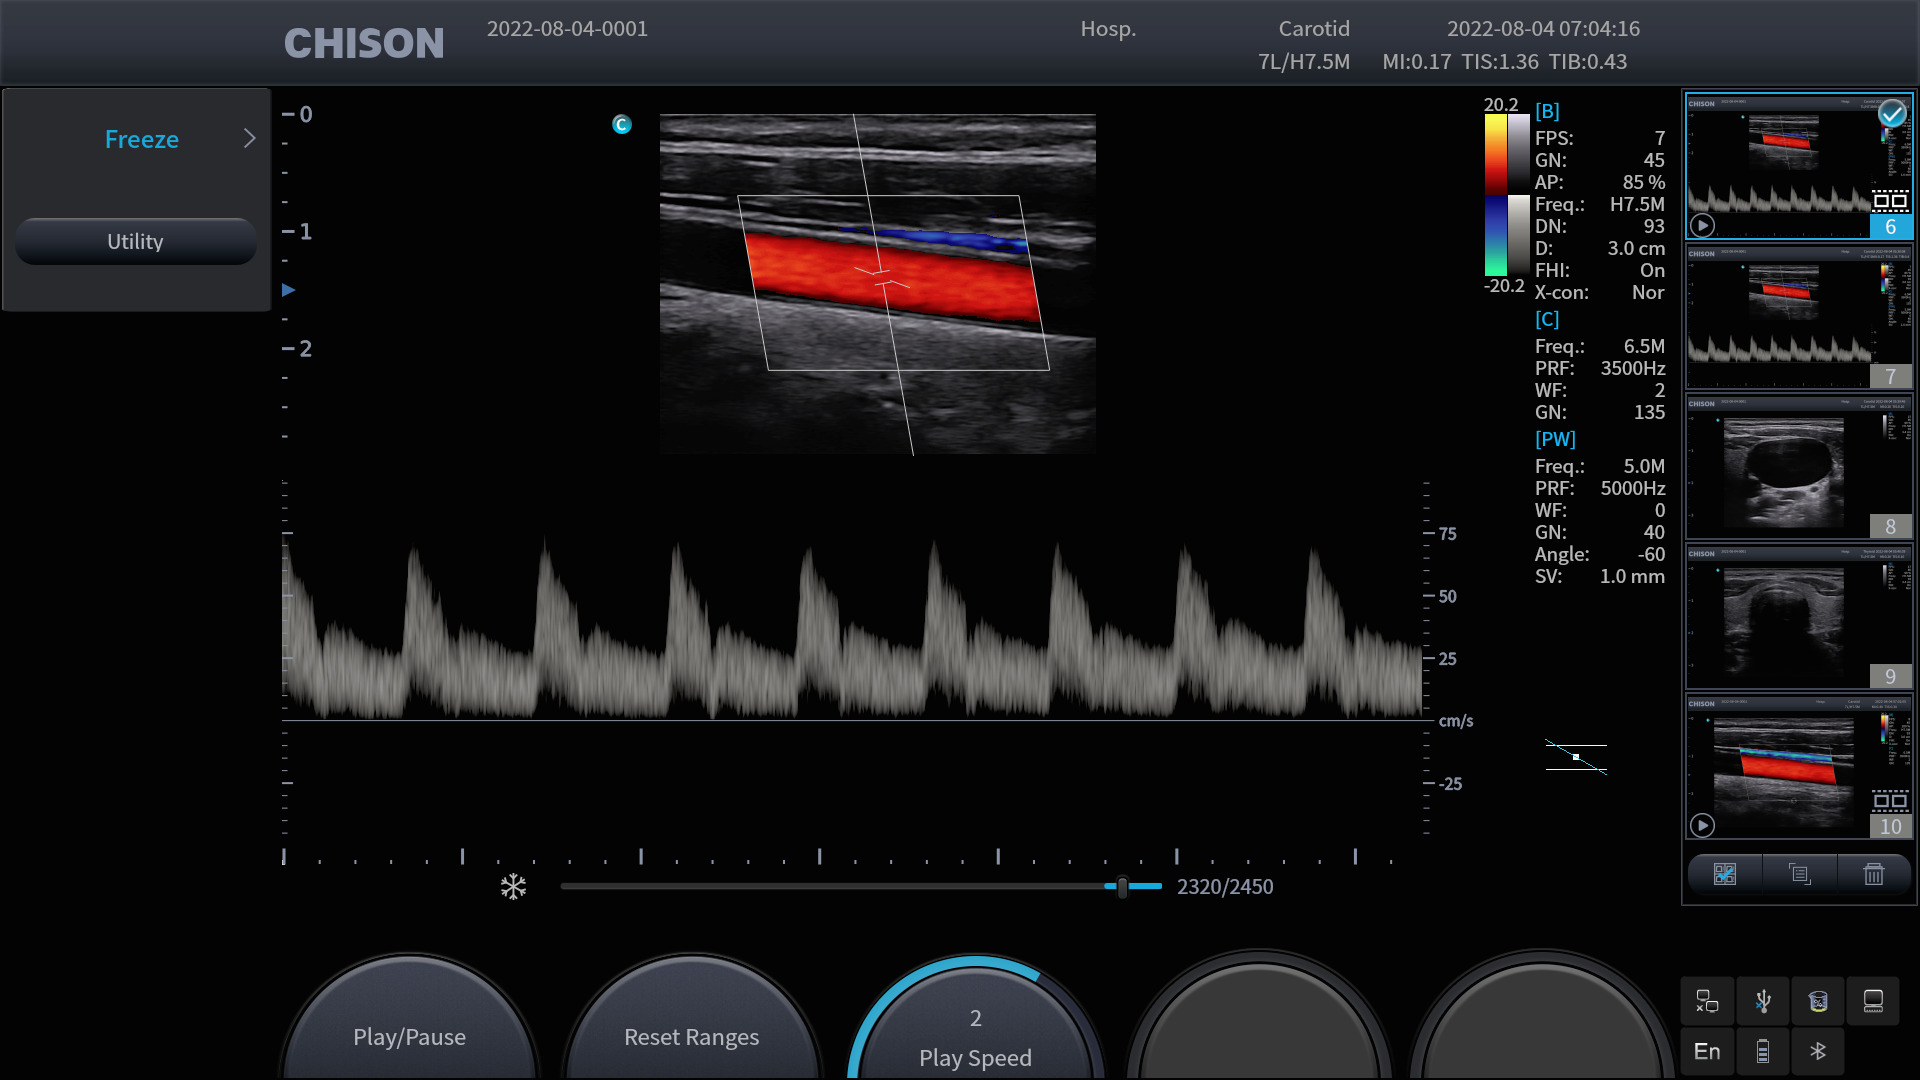1920x1080 pixels.
Task: Click the disk storage percentage icon
Action: click(x=1818, y=1001)
